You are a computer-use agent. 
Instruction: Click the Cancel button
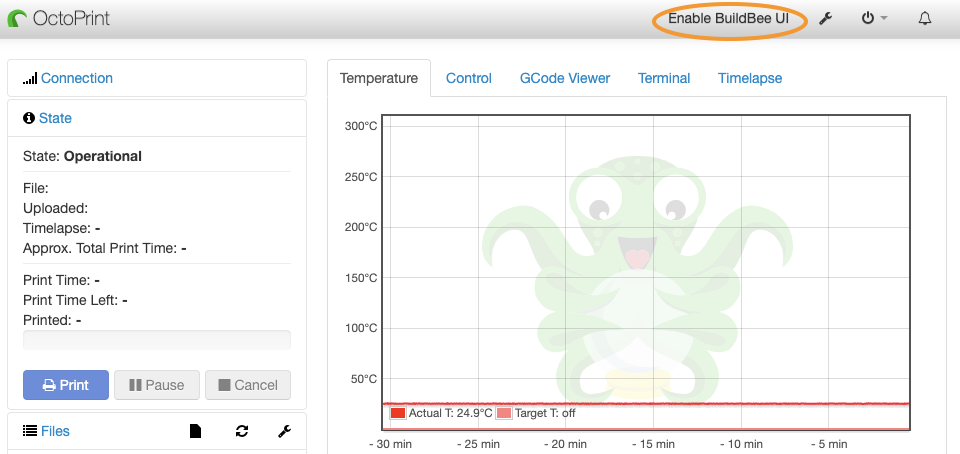pyautogui.click(x=248, y=385)
